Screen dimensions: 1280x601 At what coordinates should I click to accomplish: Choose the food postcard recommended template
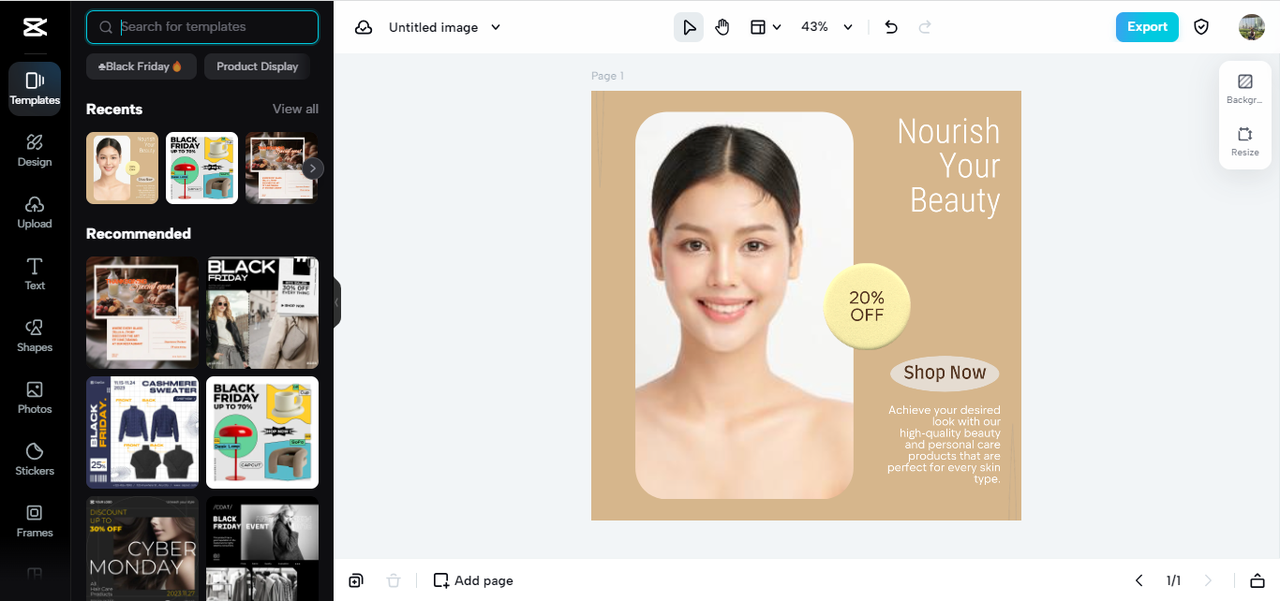tap(142, 312)
